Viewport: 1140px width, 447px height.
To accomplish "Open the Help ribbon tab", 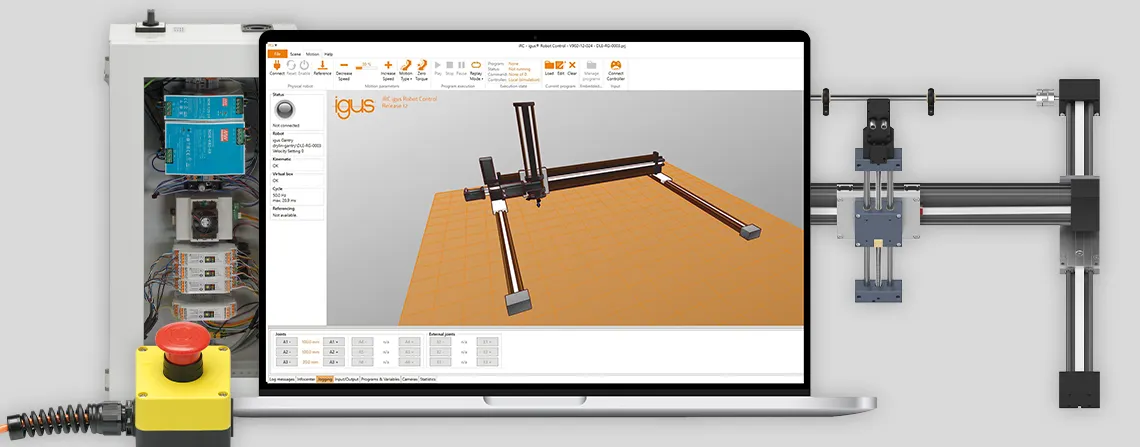I will click(x=329, y=54).
